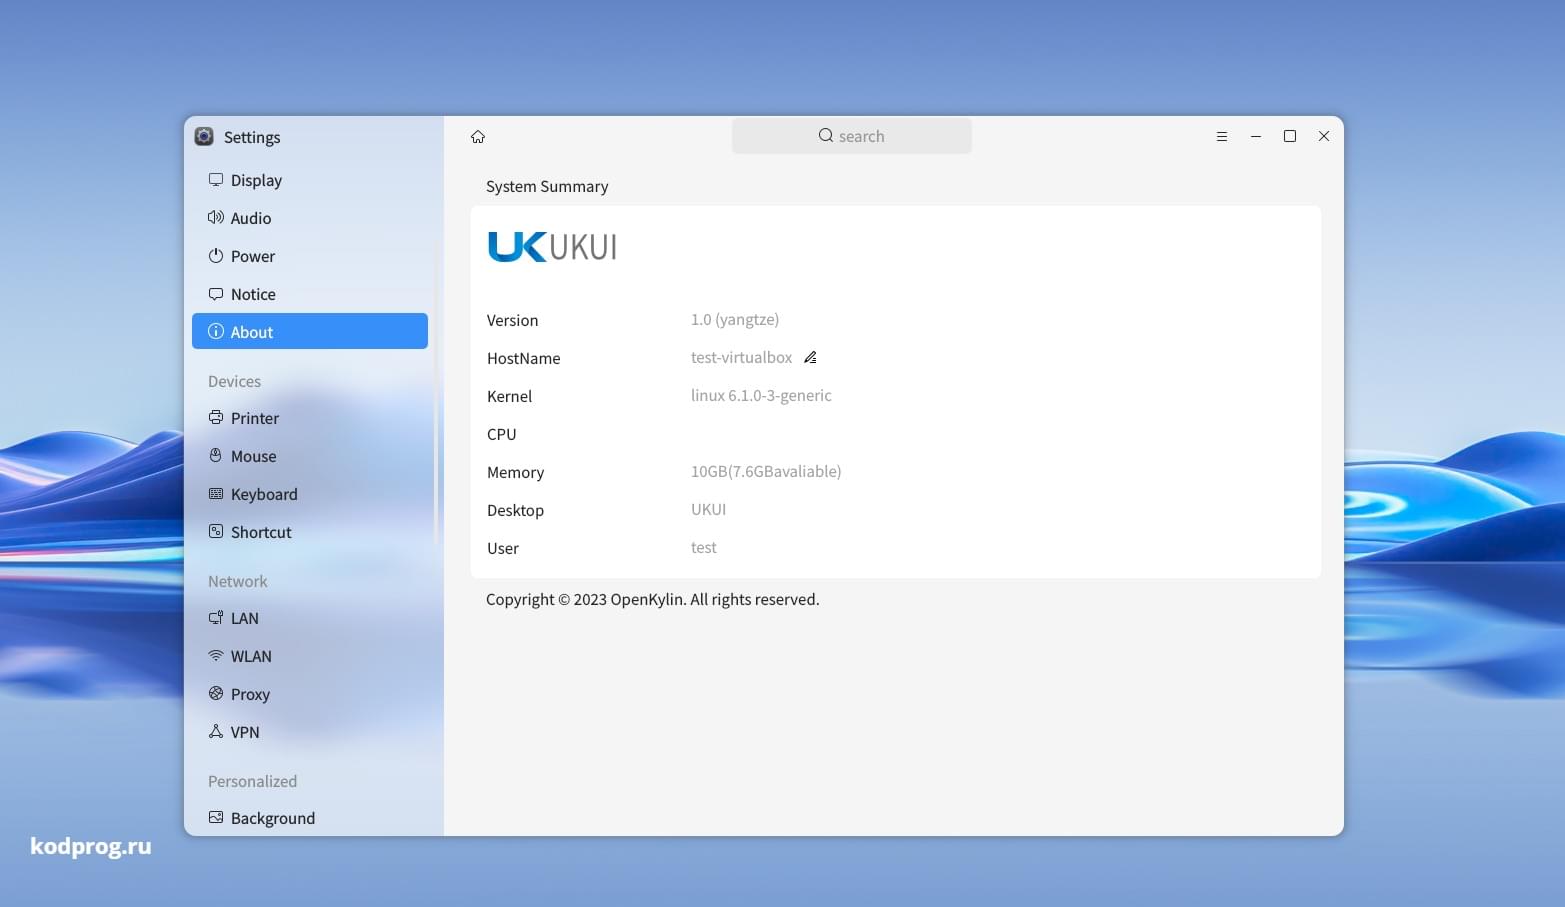Click version value '1.0 (yangtze)'
The image size is (1565, 907).
[x=735, y=320]
